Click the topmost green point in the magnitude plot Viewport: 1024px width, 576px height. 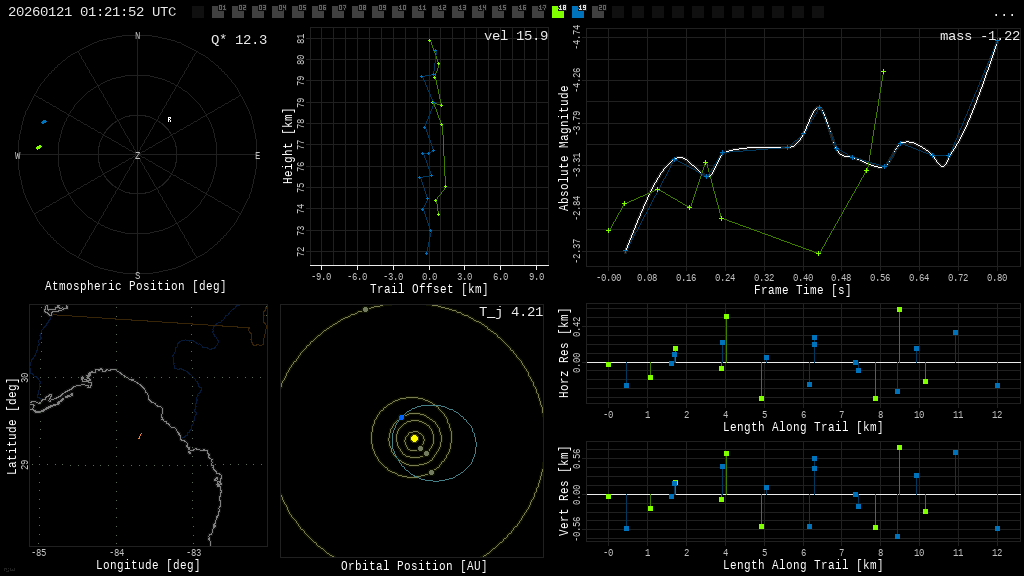click(883, 72)
